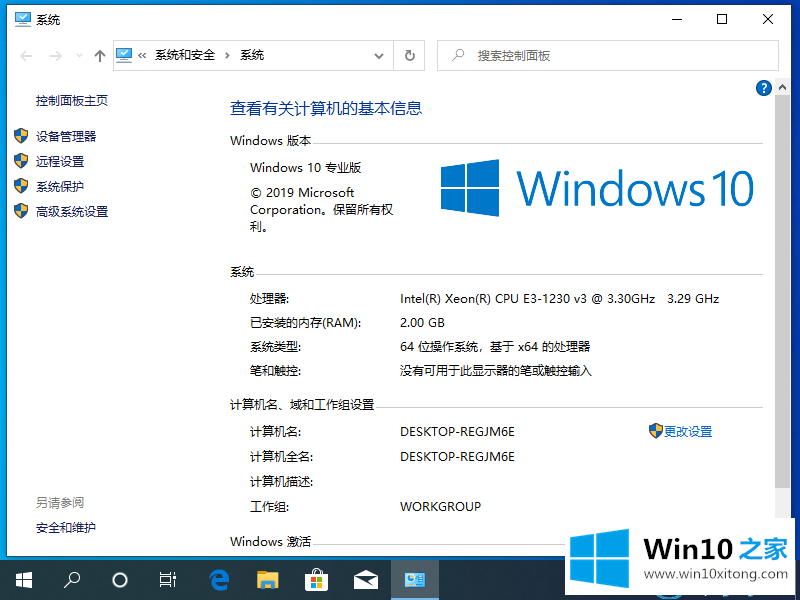Click computer name DESKTOP-REGJM6E value
The height and width of the screenshot is (600, 800).
(457, 432)
